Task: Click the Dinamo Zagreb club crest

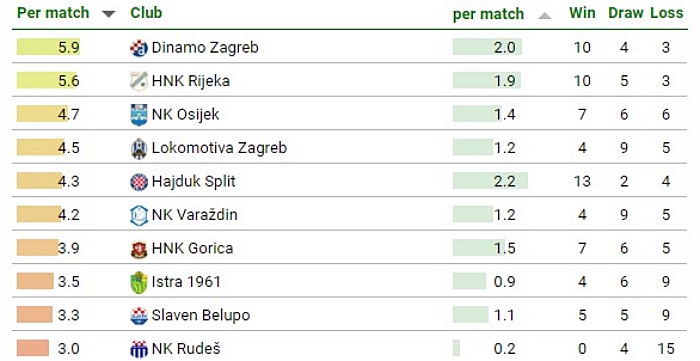Action: [139, 48]
